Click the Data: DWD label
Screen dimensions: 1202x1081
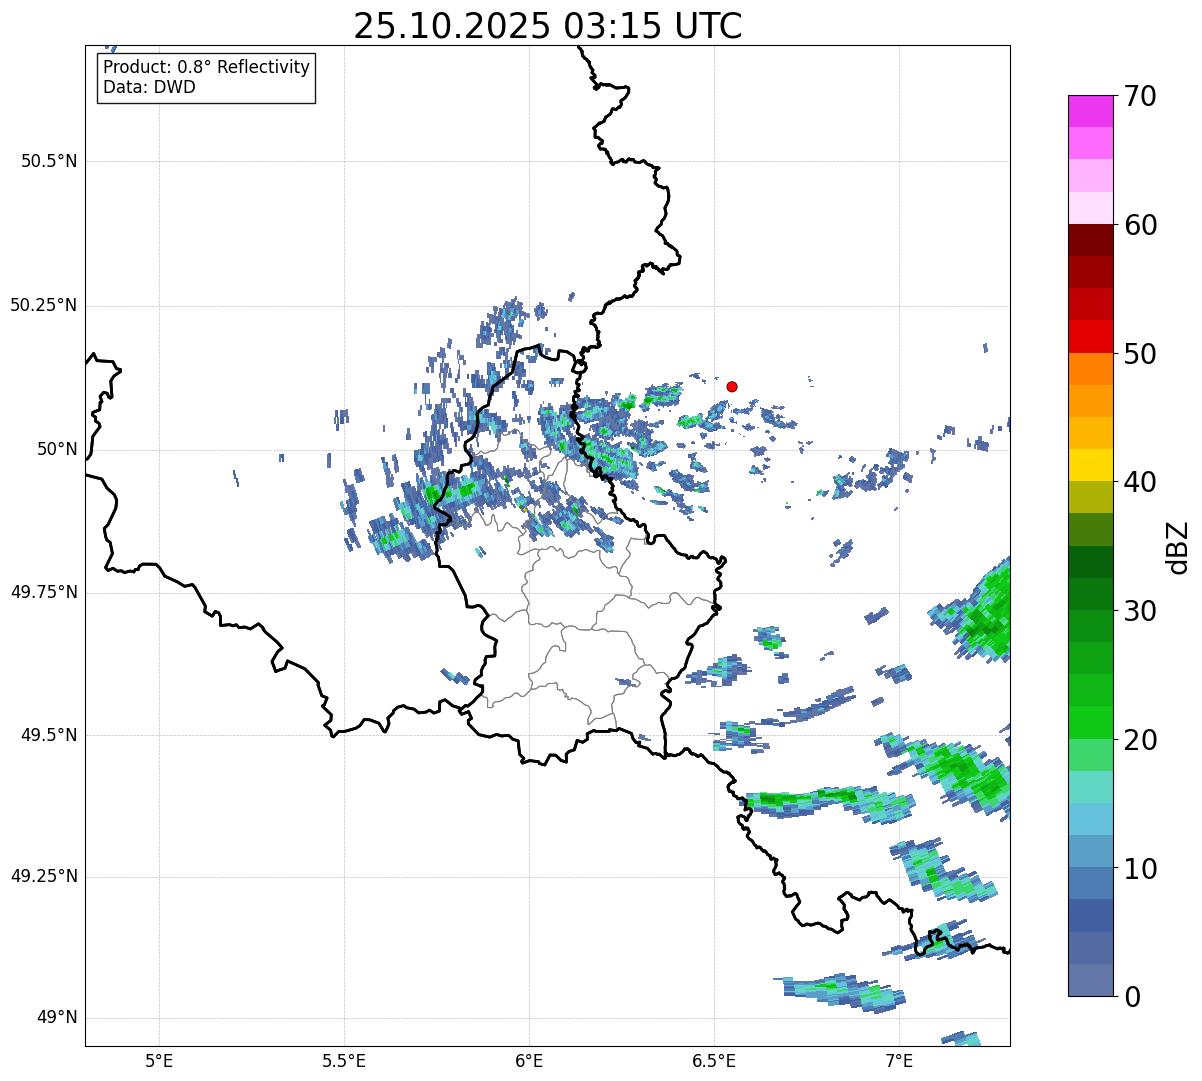click(x=149, y=87)
